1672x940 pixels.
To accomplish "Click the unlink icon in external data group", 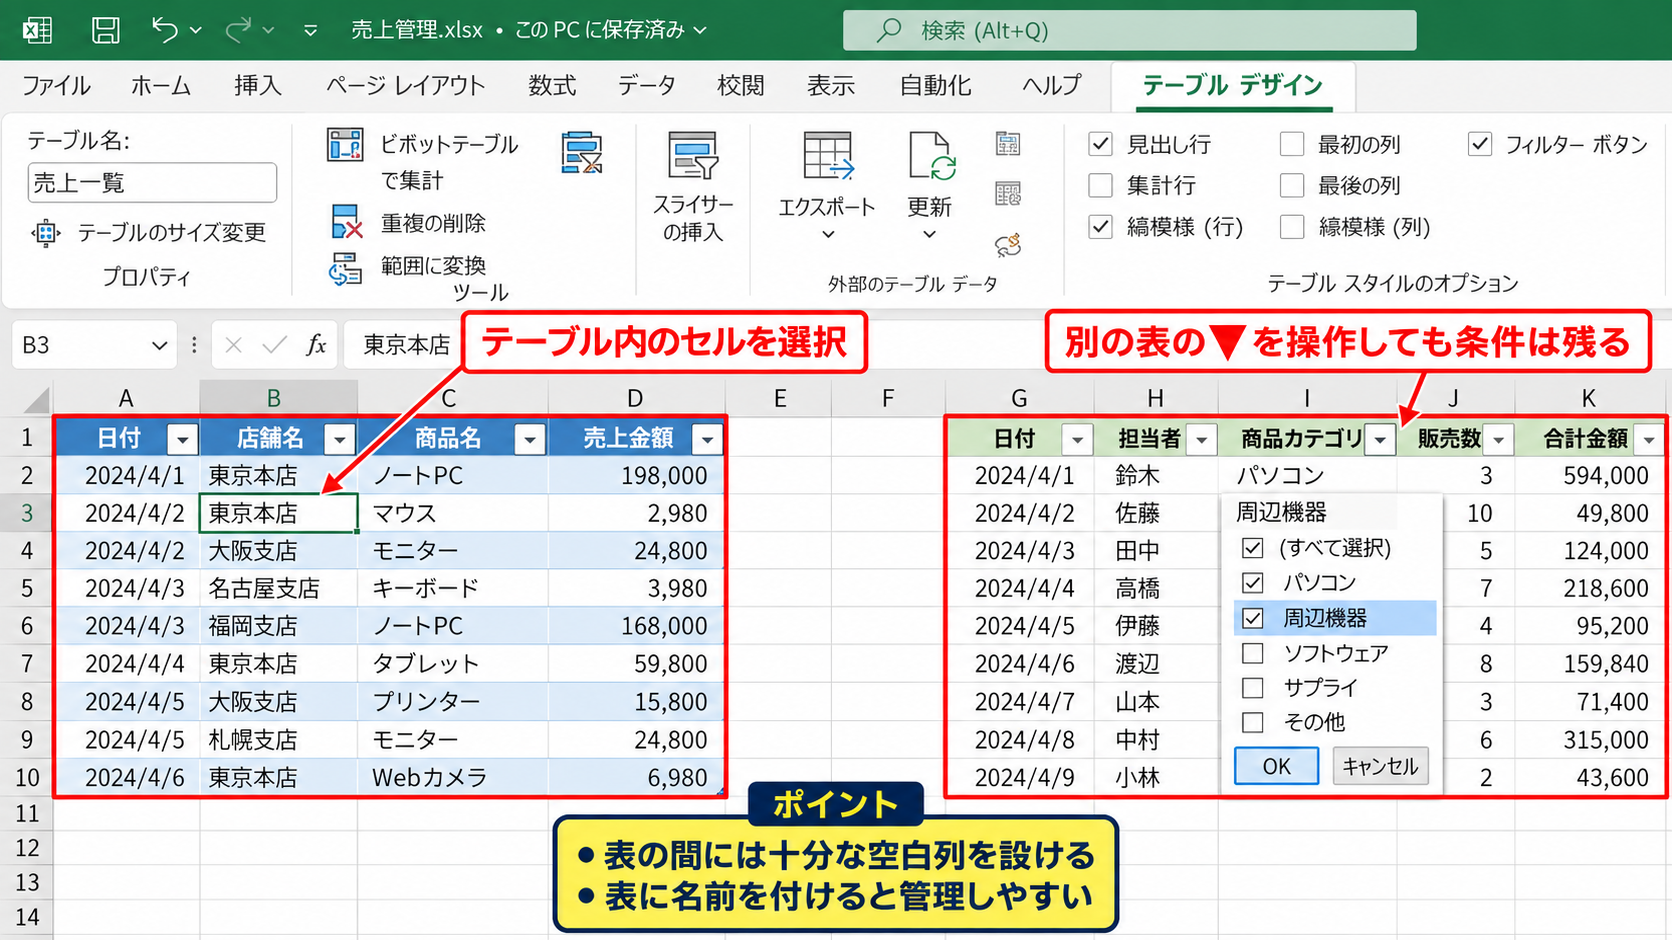I will click(1008, 244).
